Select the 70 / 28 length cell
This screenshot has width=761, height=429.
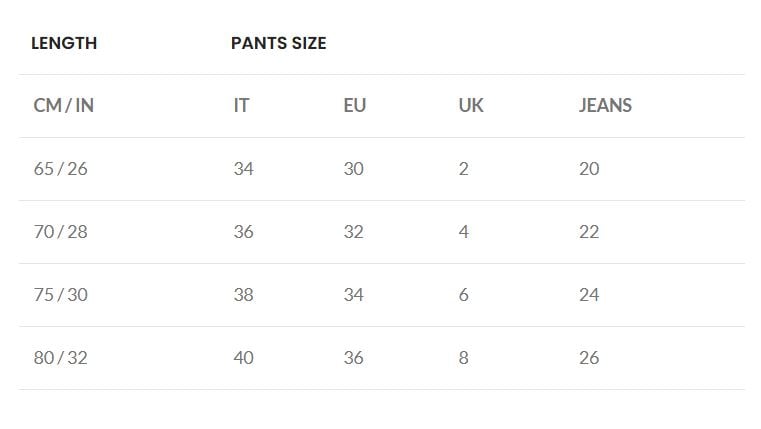click(x=61, y=232)
